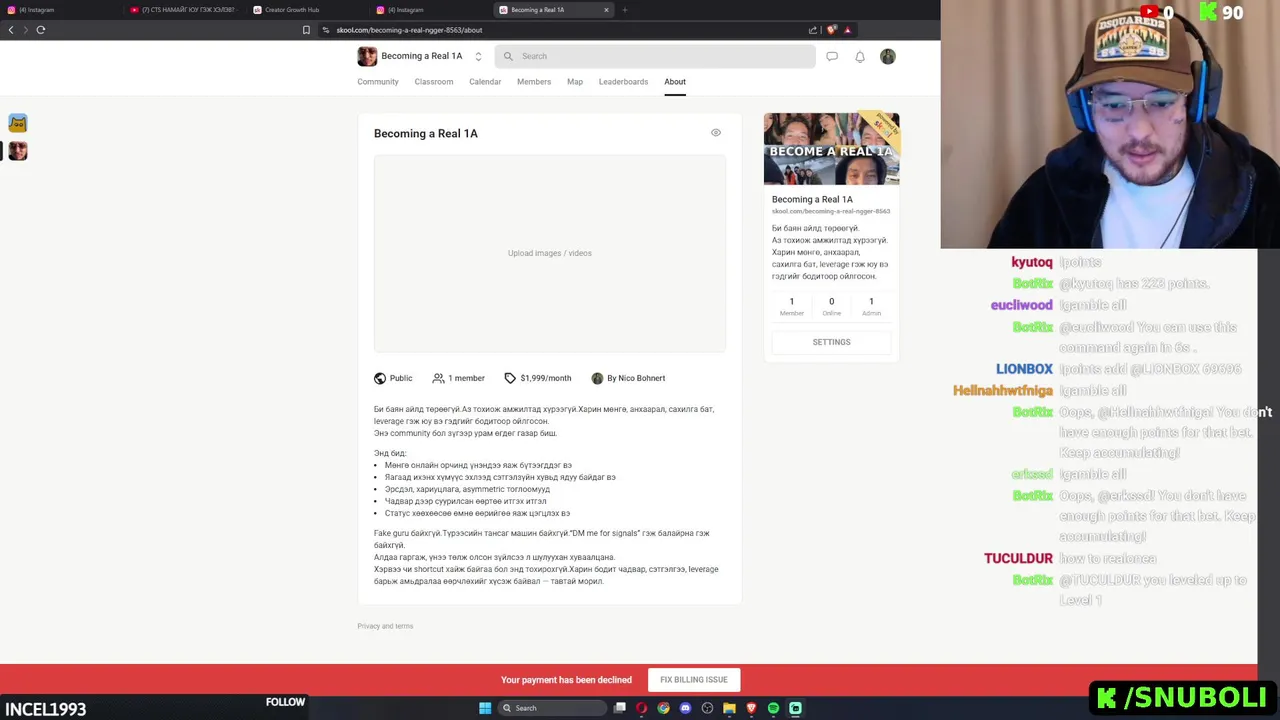Viewport: 1280px width, 720px height.
Task: Open the chat messages icon
Action: pos(831,57)
